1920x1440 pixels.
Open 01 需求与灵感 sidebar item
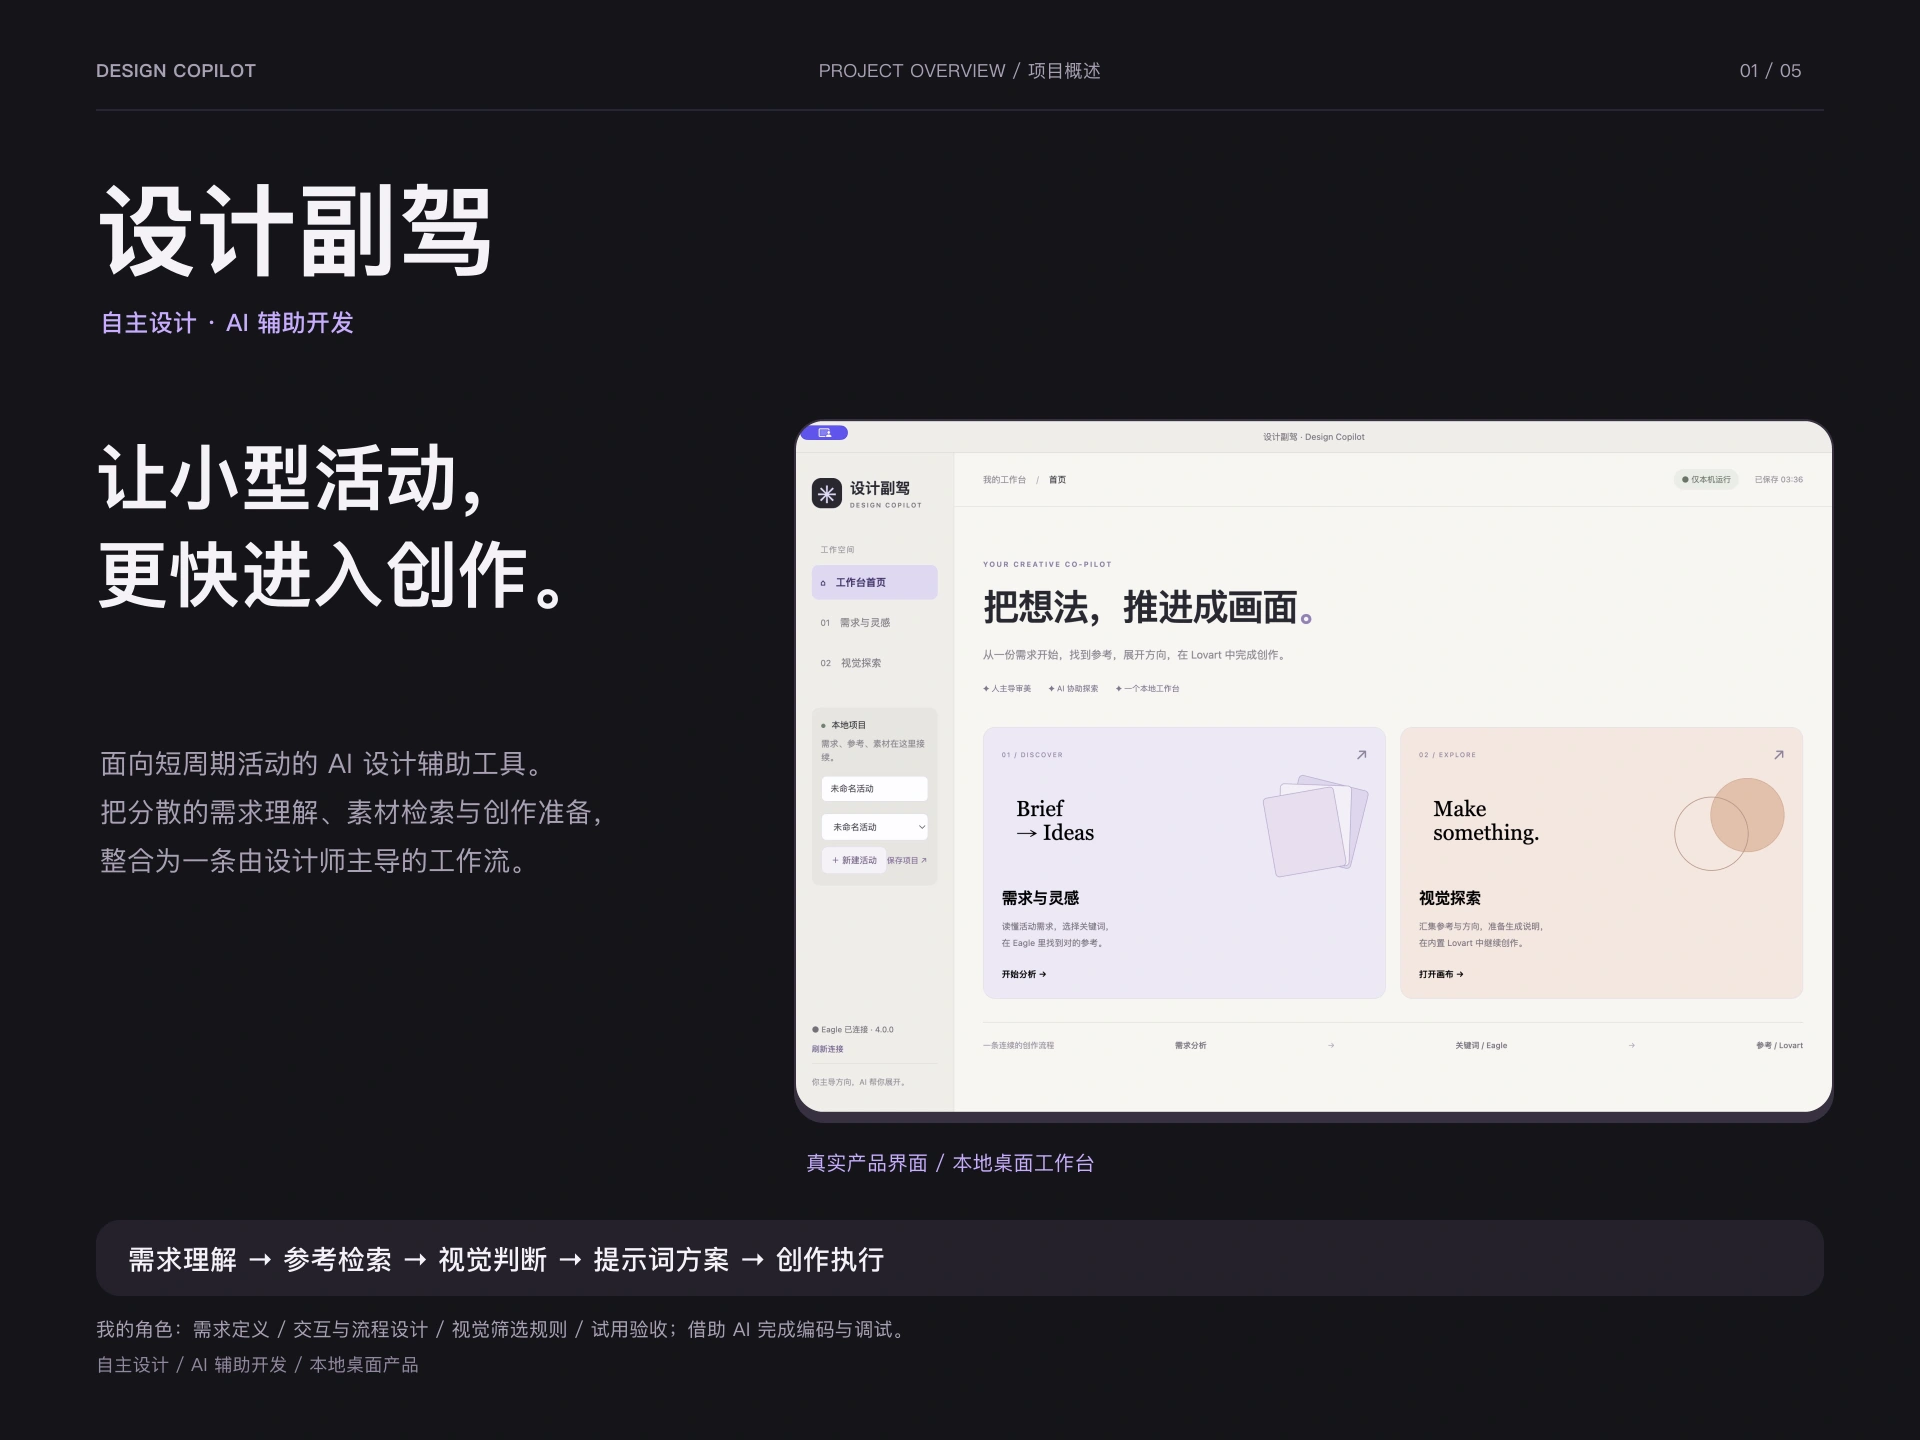874,623
